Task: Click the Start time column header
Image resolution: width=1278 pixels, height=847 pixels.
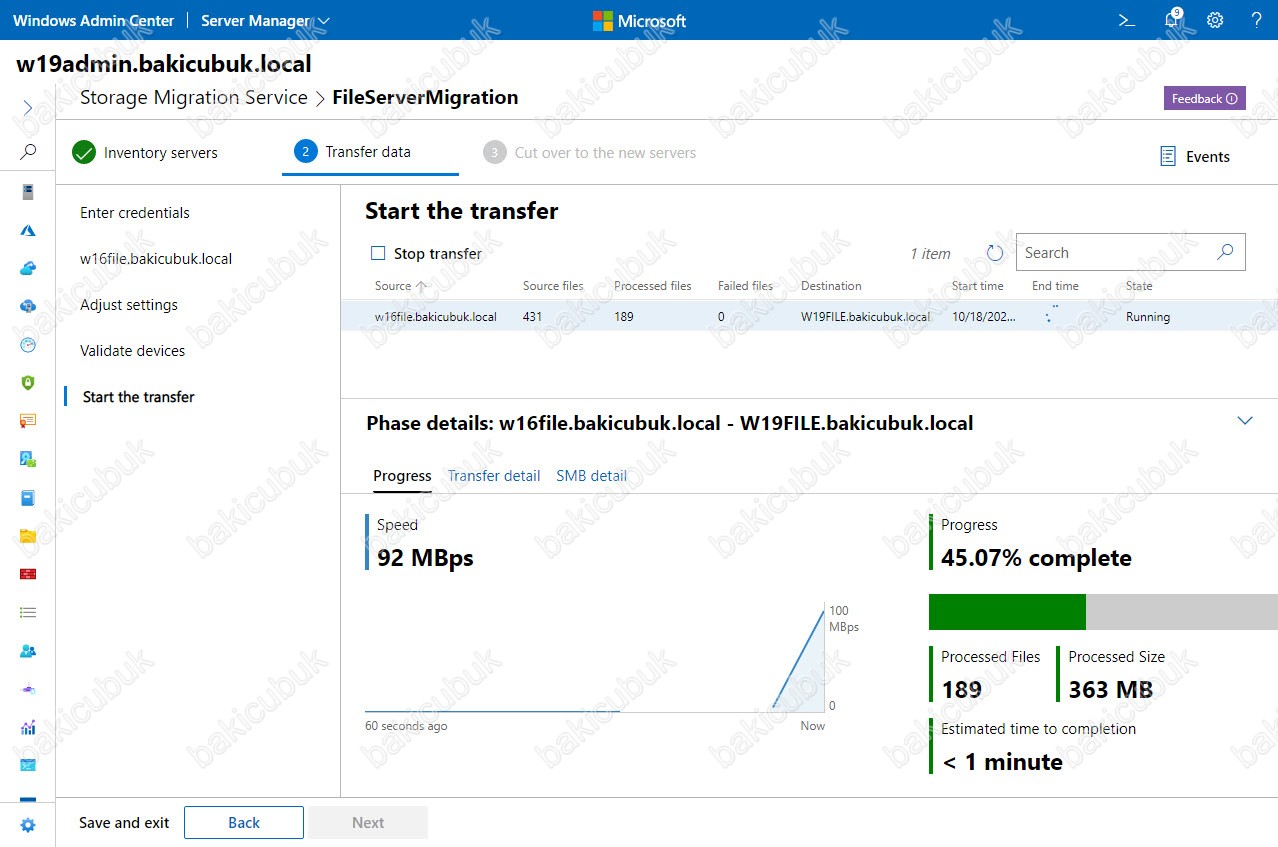Action: point(977,285)
